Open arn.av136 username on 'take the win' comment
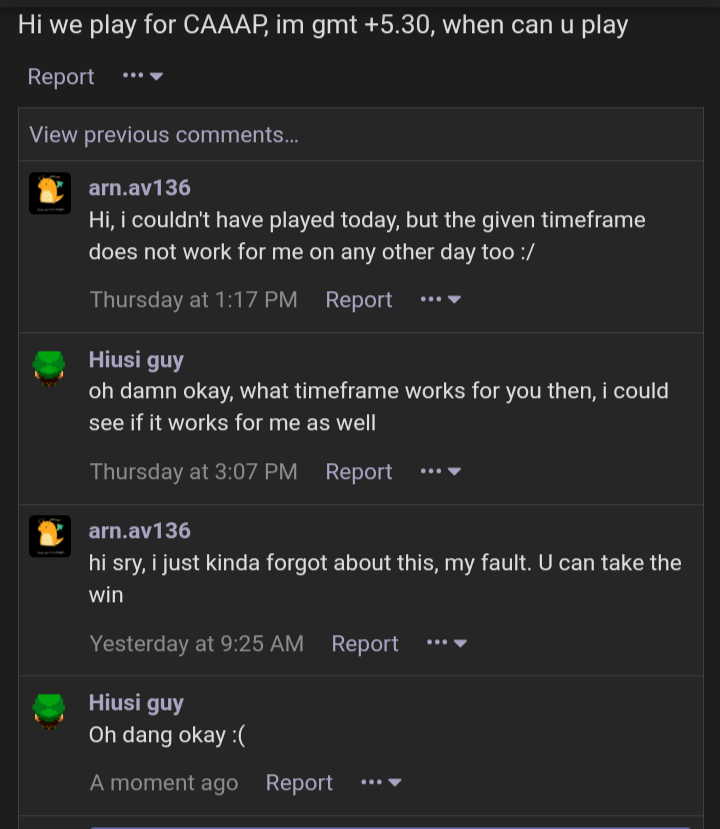The width and height of the screenshot is (720, 829). click(140, 531)
